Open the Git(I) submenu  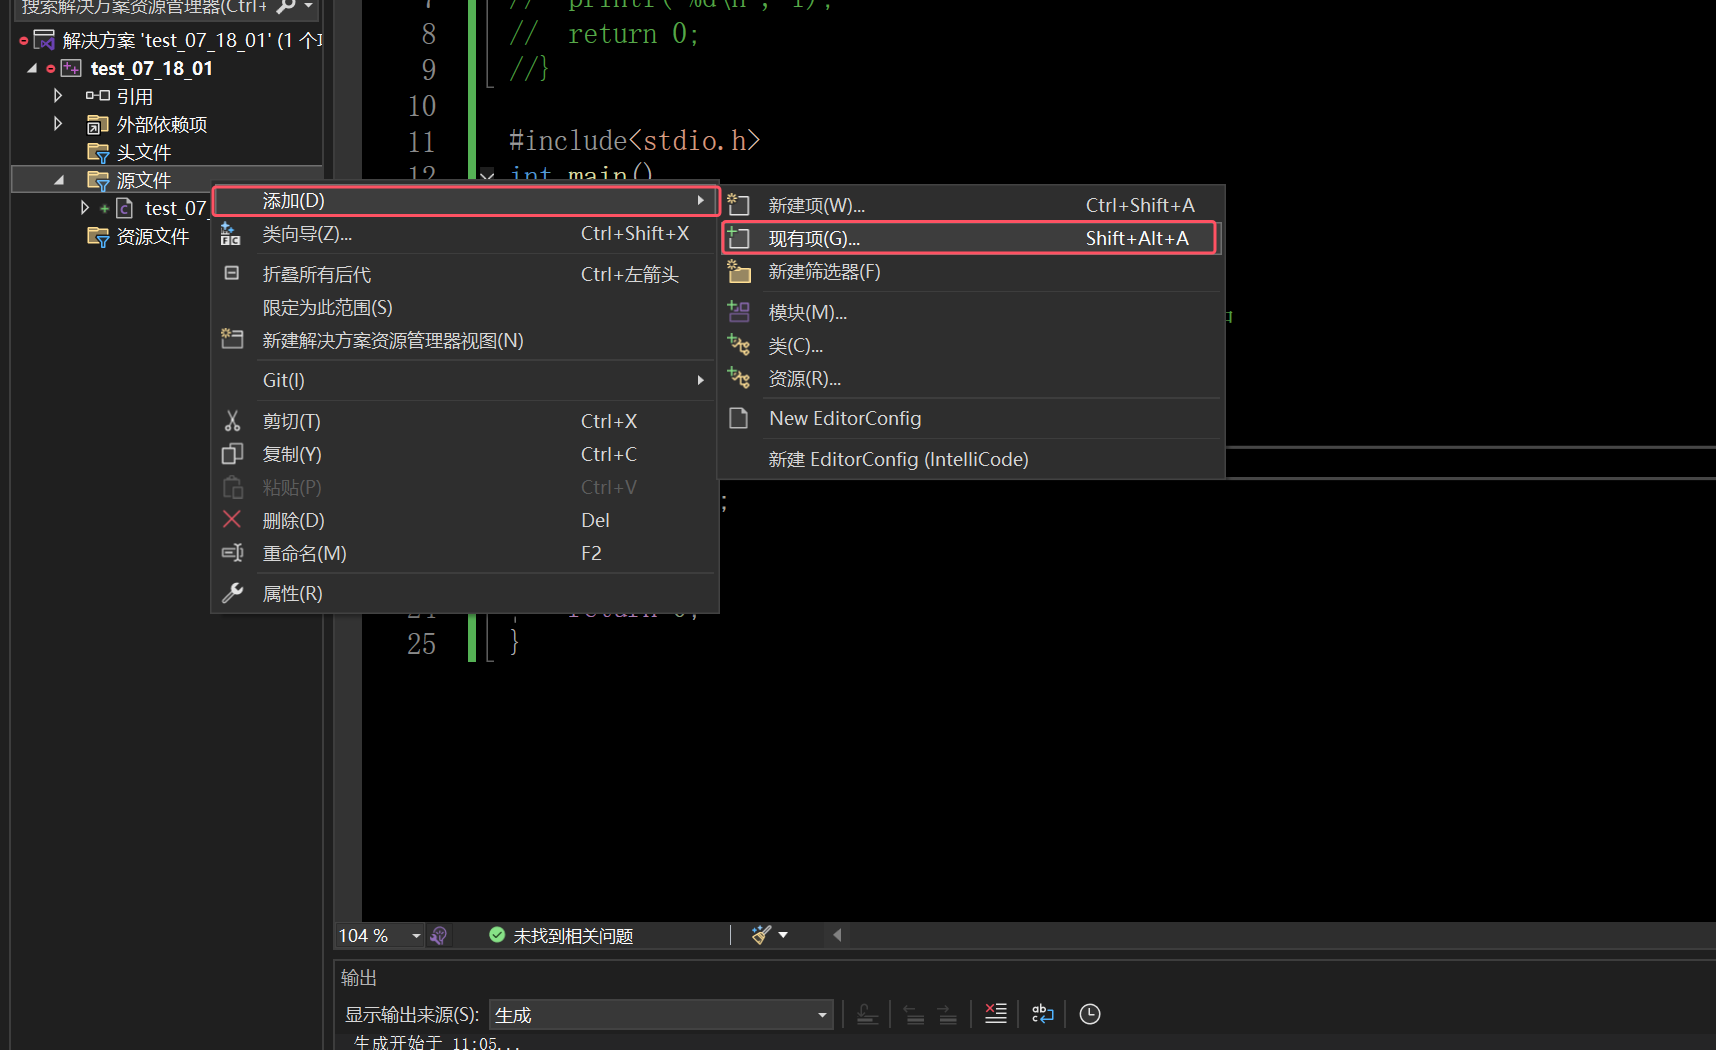click(x=466, y=380)
